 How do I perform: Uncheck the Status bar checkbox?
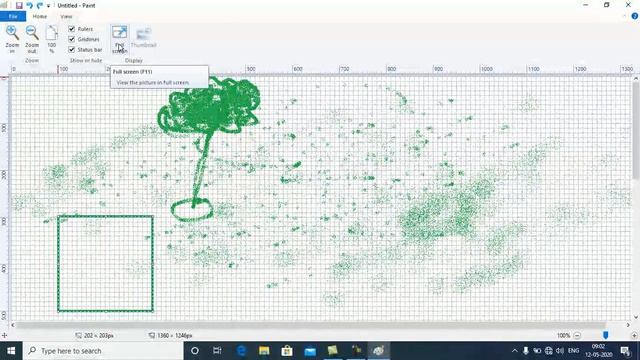coord(72,49)
